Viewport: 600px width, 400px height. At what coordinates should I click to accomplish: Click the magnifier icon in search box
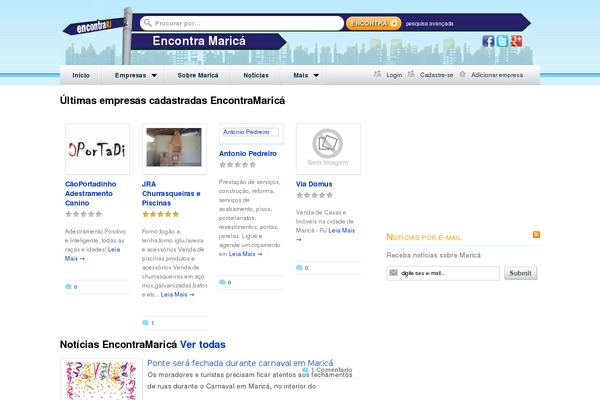point(148,23)
